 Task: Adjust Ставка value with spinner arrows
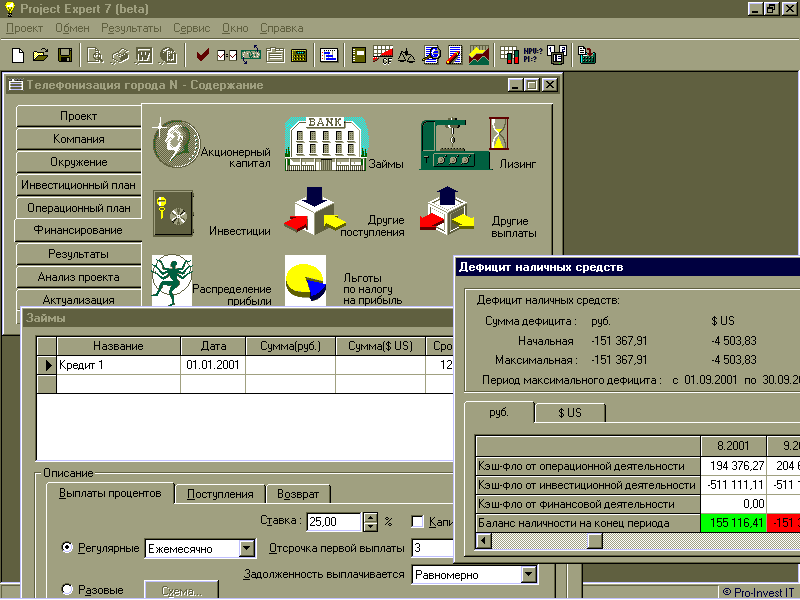tap(370, 521)
